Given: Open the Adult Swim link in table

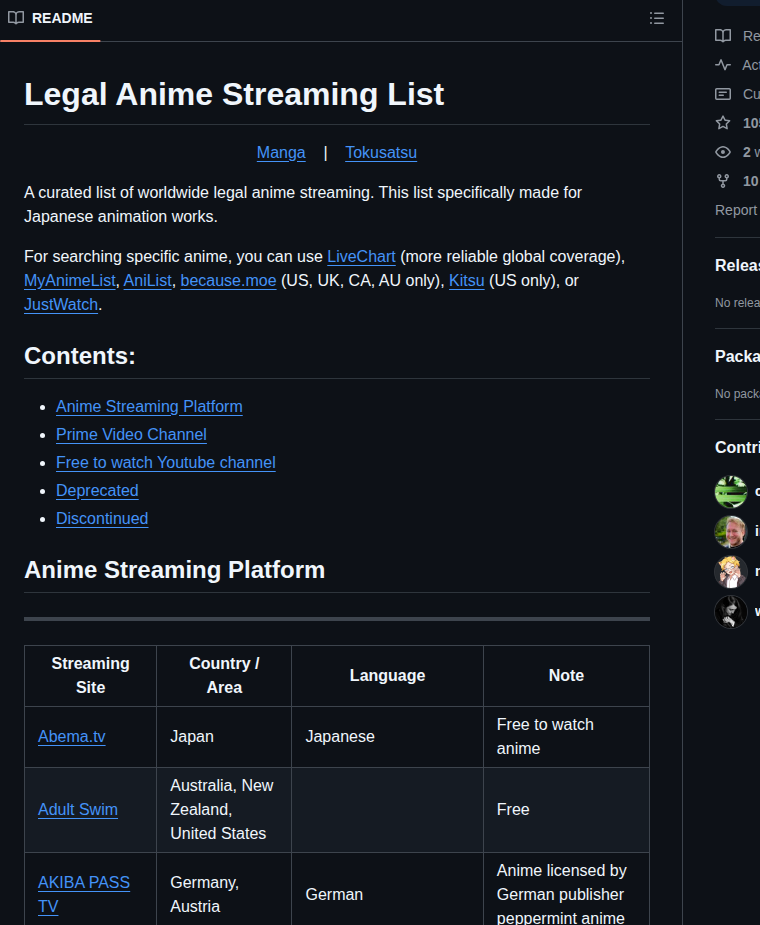Looking at the screenshot, I should 78,810.
